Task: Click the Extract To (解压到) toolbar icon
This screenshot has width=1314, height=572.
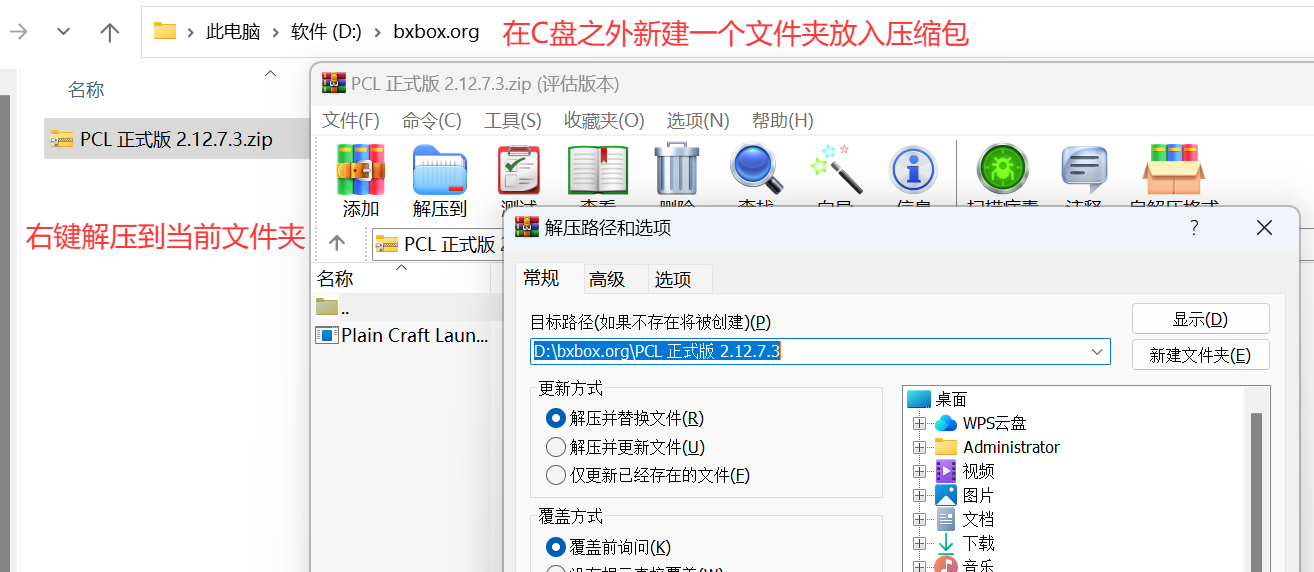Action: pyautogui.click(x=440, y=170)
